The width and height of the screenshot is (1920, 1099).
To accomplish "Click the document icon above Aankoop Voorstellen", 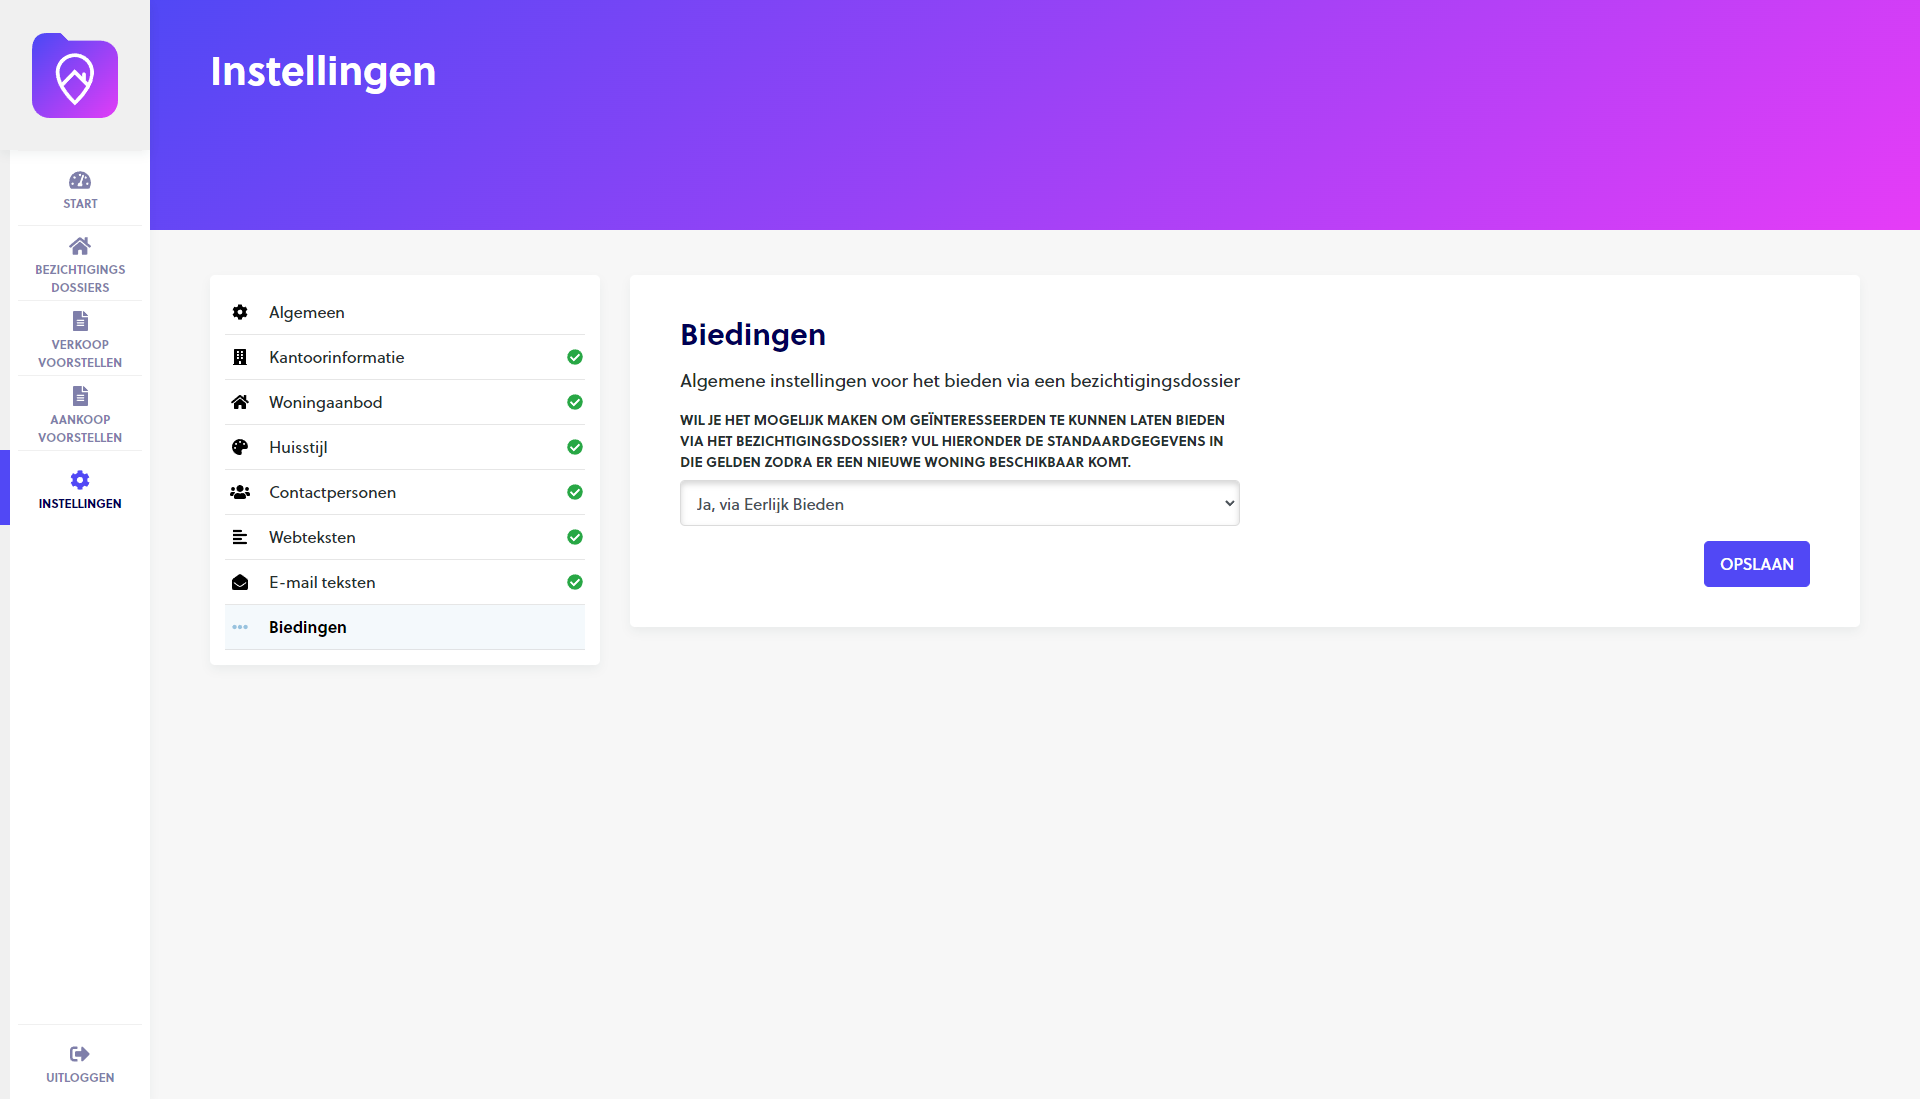I will tap(80, 396).
